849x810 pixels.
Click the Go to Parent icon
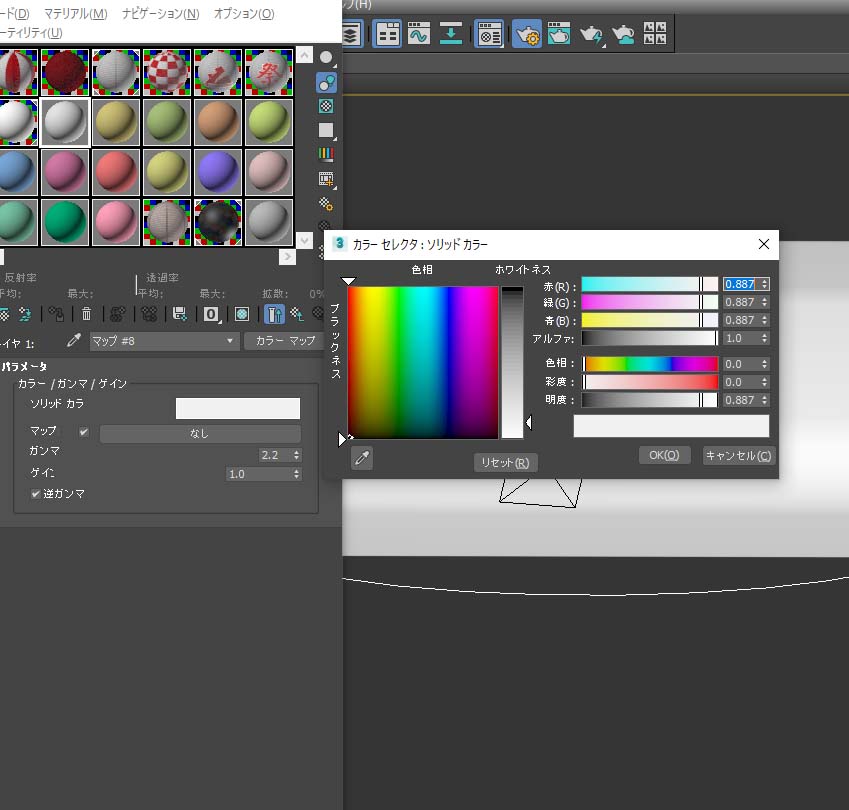(297, 314)
